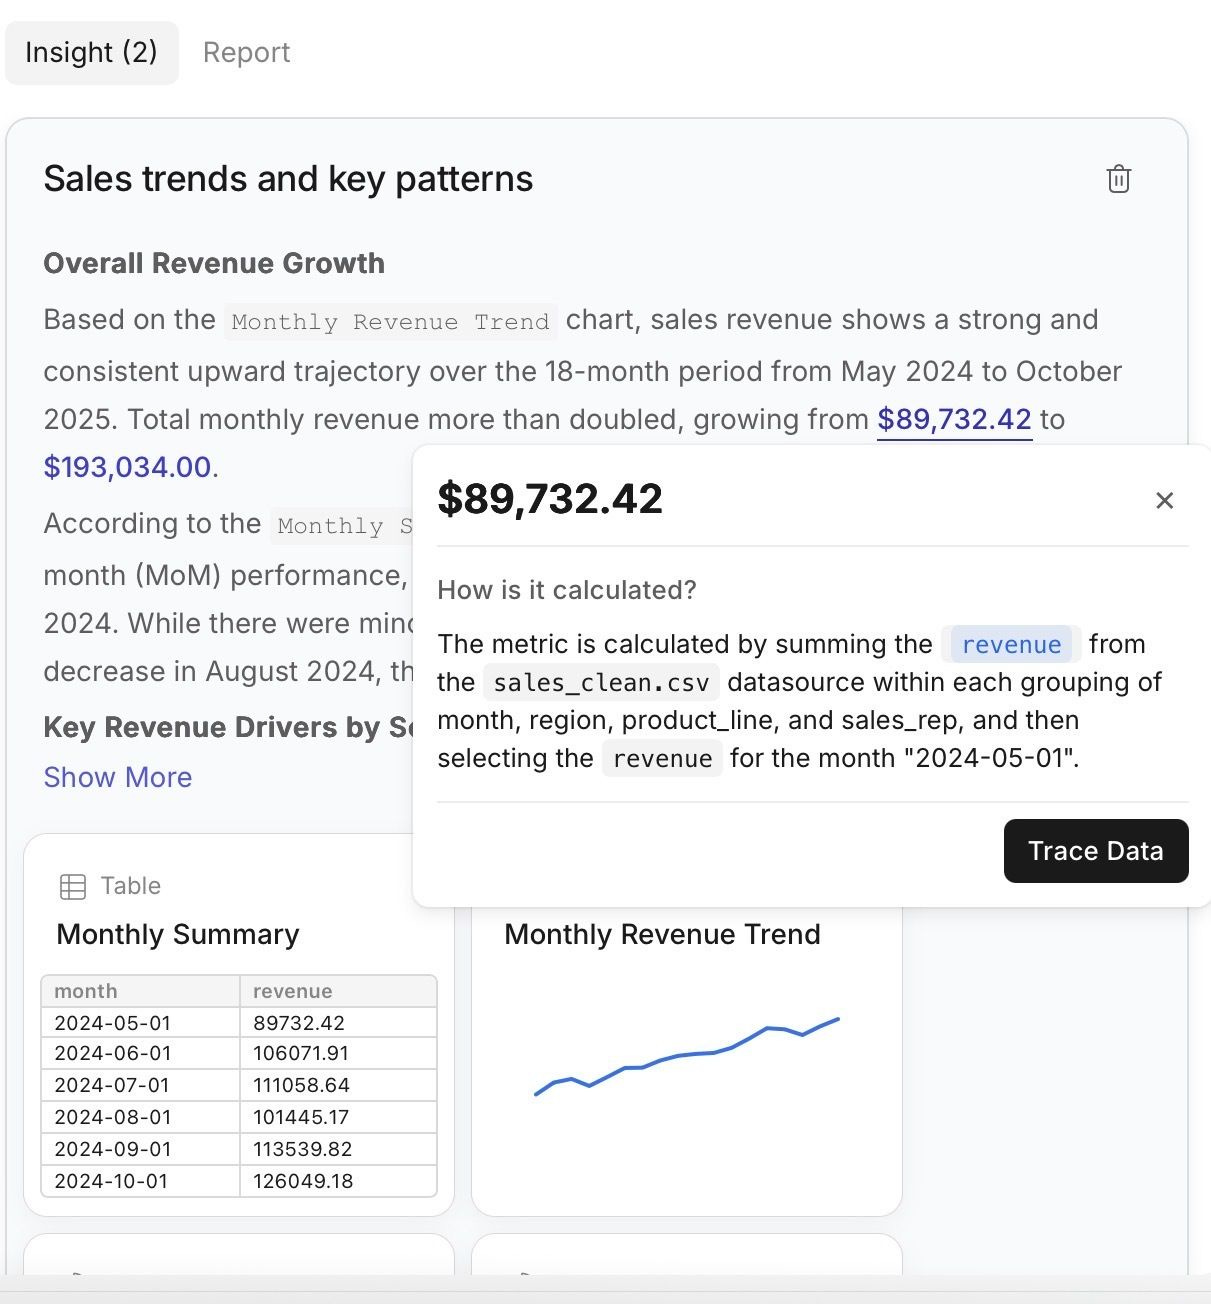Image resolution: width=1211 pixels, height=1304 pixels.
Task: Open the Monthly Summary card title
Action: (x=178, y=934)
